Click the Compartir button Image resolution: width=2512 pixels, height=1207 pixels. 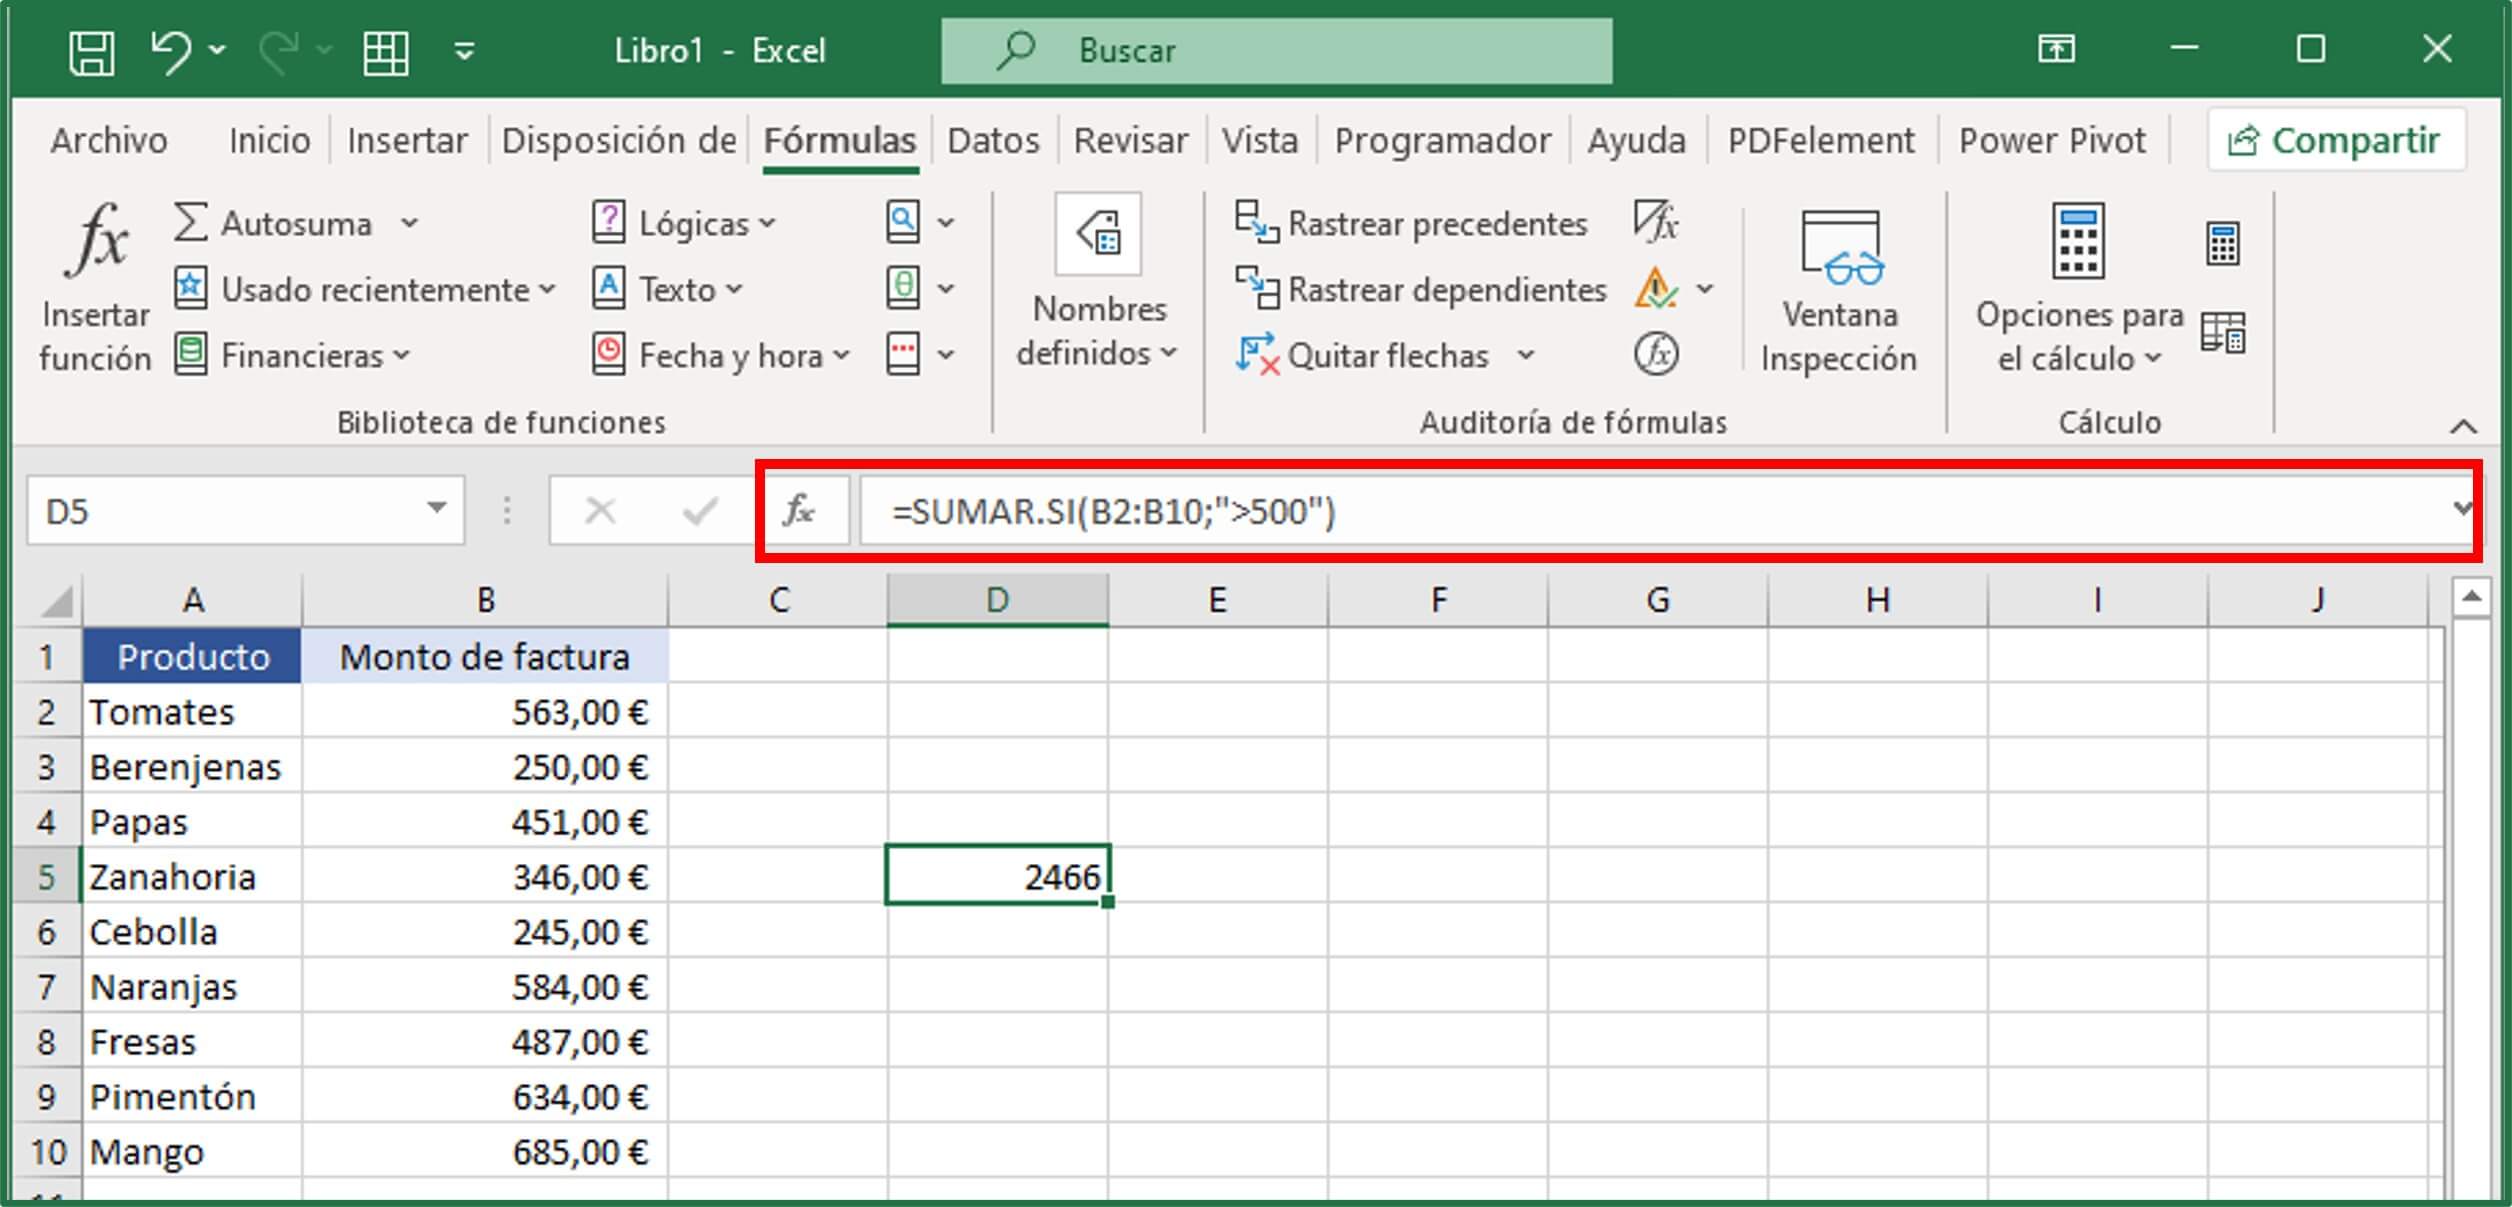[x=2337, y=139]
